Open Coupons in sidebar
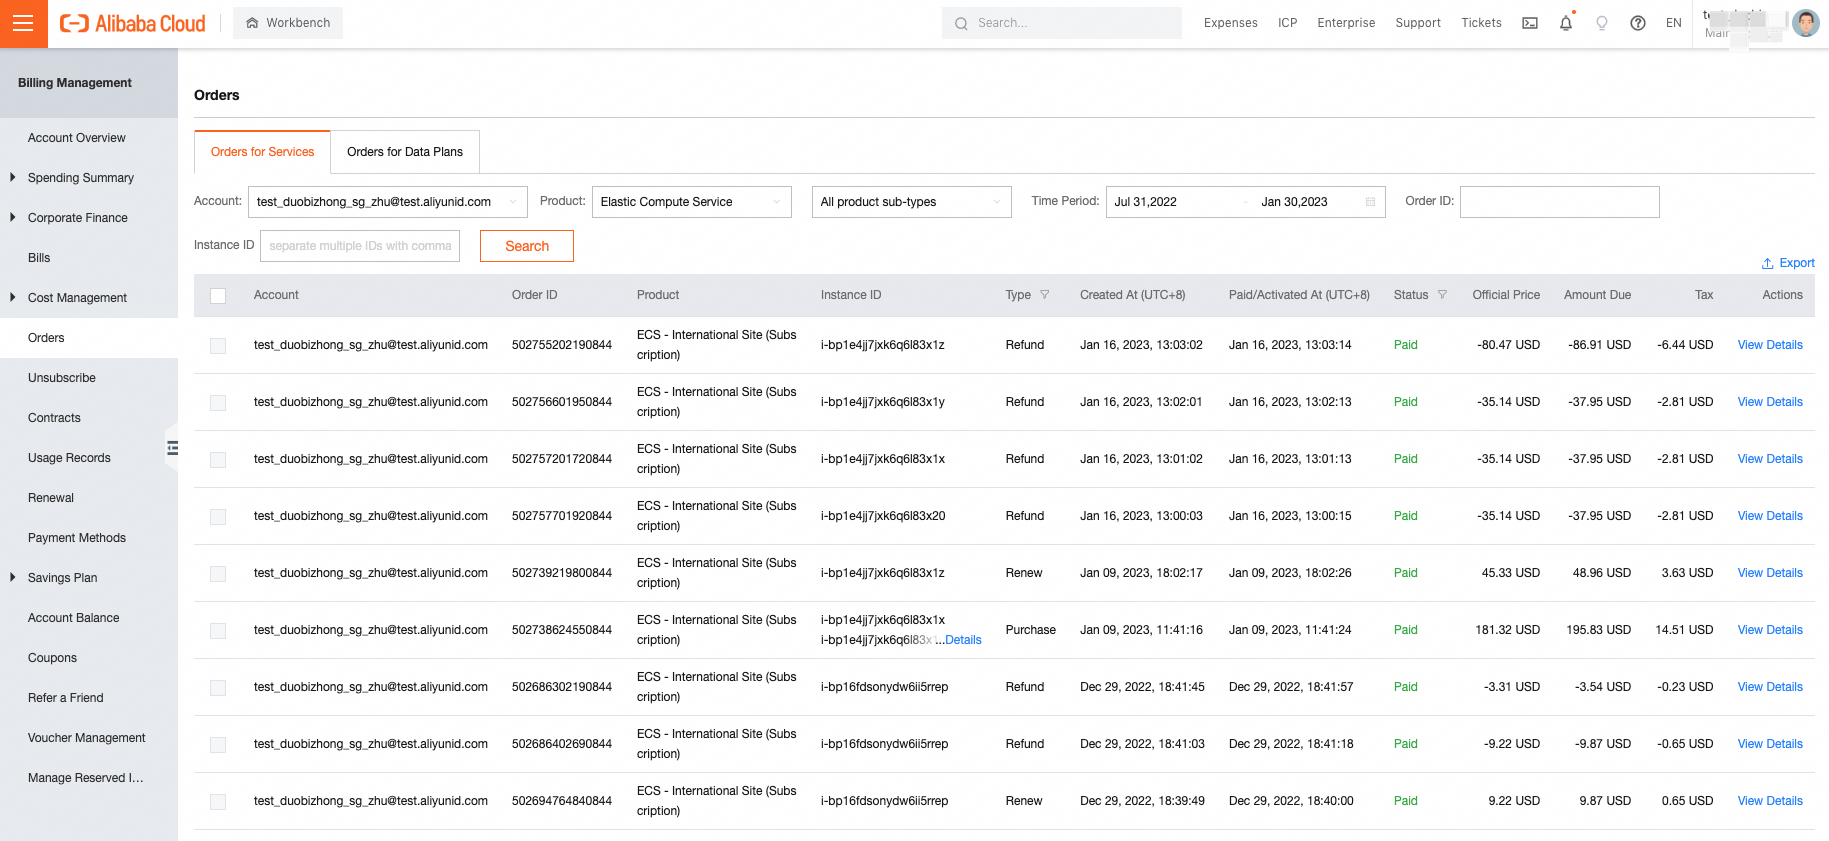Image resolution: width=1829 pixels, height=841 pixels. point(52,658)
